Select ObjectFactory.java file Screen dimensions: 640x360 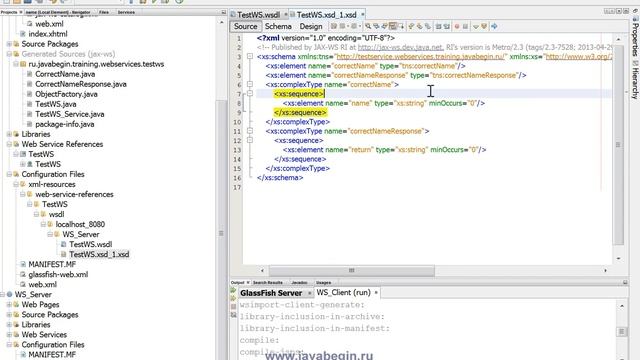coord(67,94)
